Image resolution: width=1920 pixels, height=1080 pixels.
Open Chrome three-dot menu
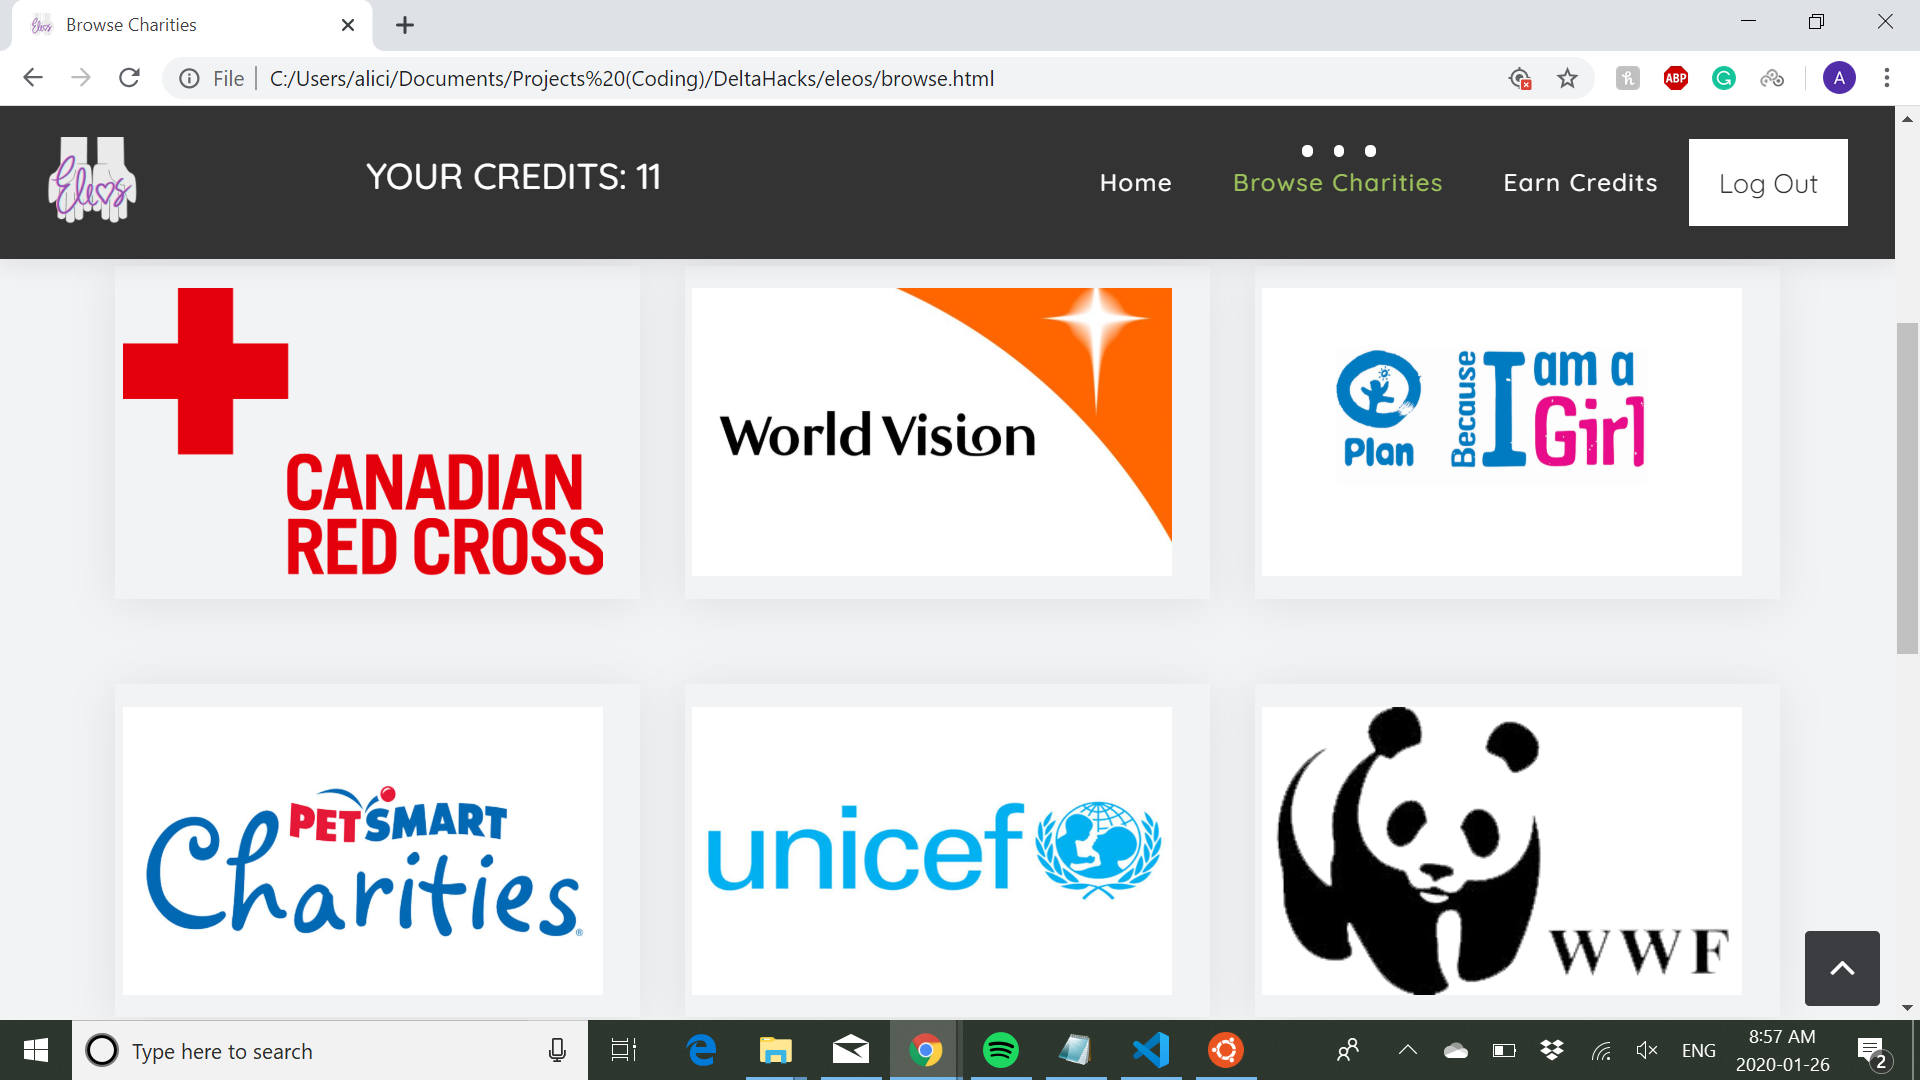[1887, 78]
